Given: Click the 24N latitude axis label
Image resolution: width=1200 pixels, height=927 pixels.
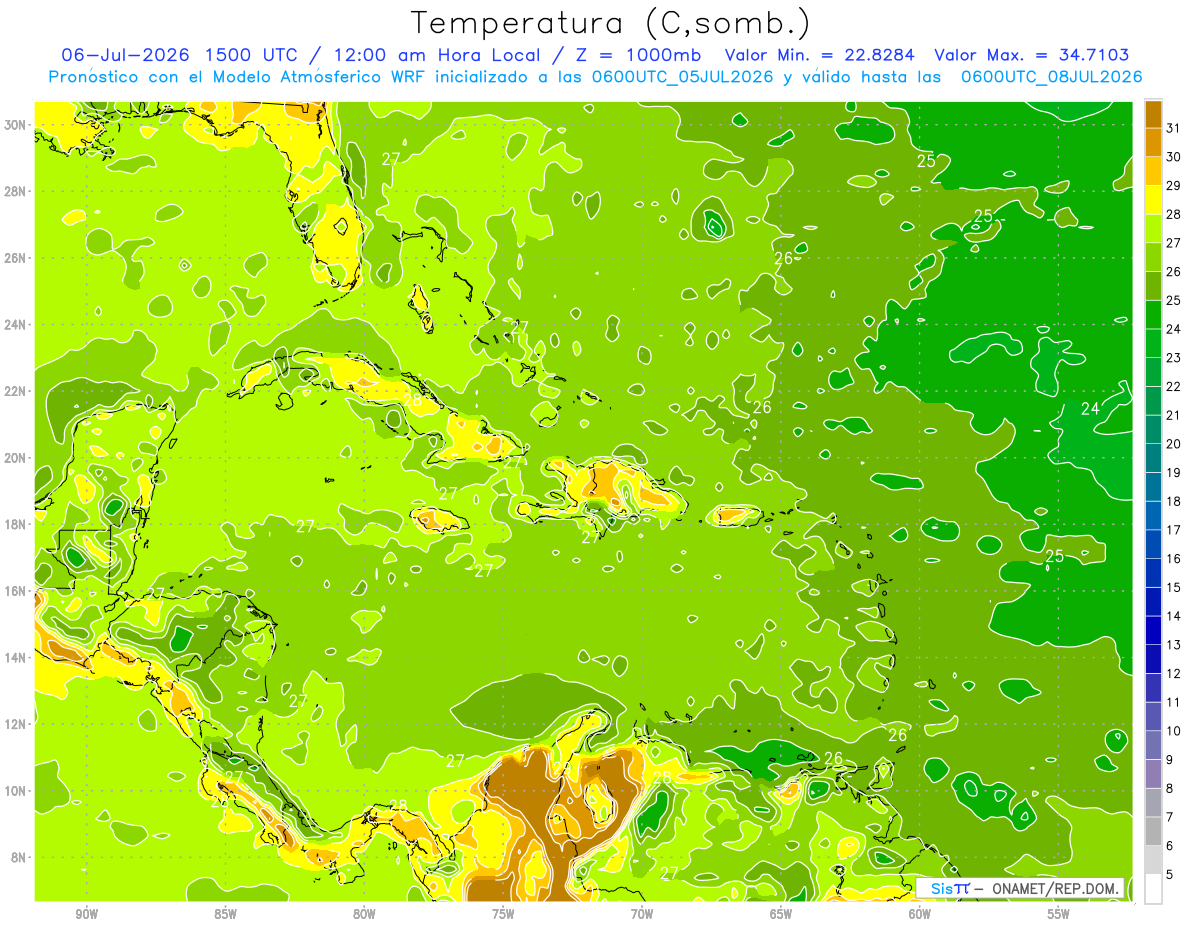Looking at the screenshot, I should [16, 325].
